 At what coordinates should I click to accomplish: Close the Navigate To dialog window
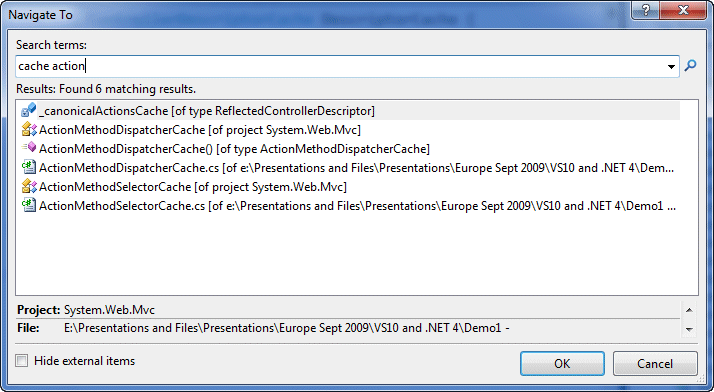point(684,10)
